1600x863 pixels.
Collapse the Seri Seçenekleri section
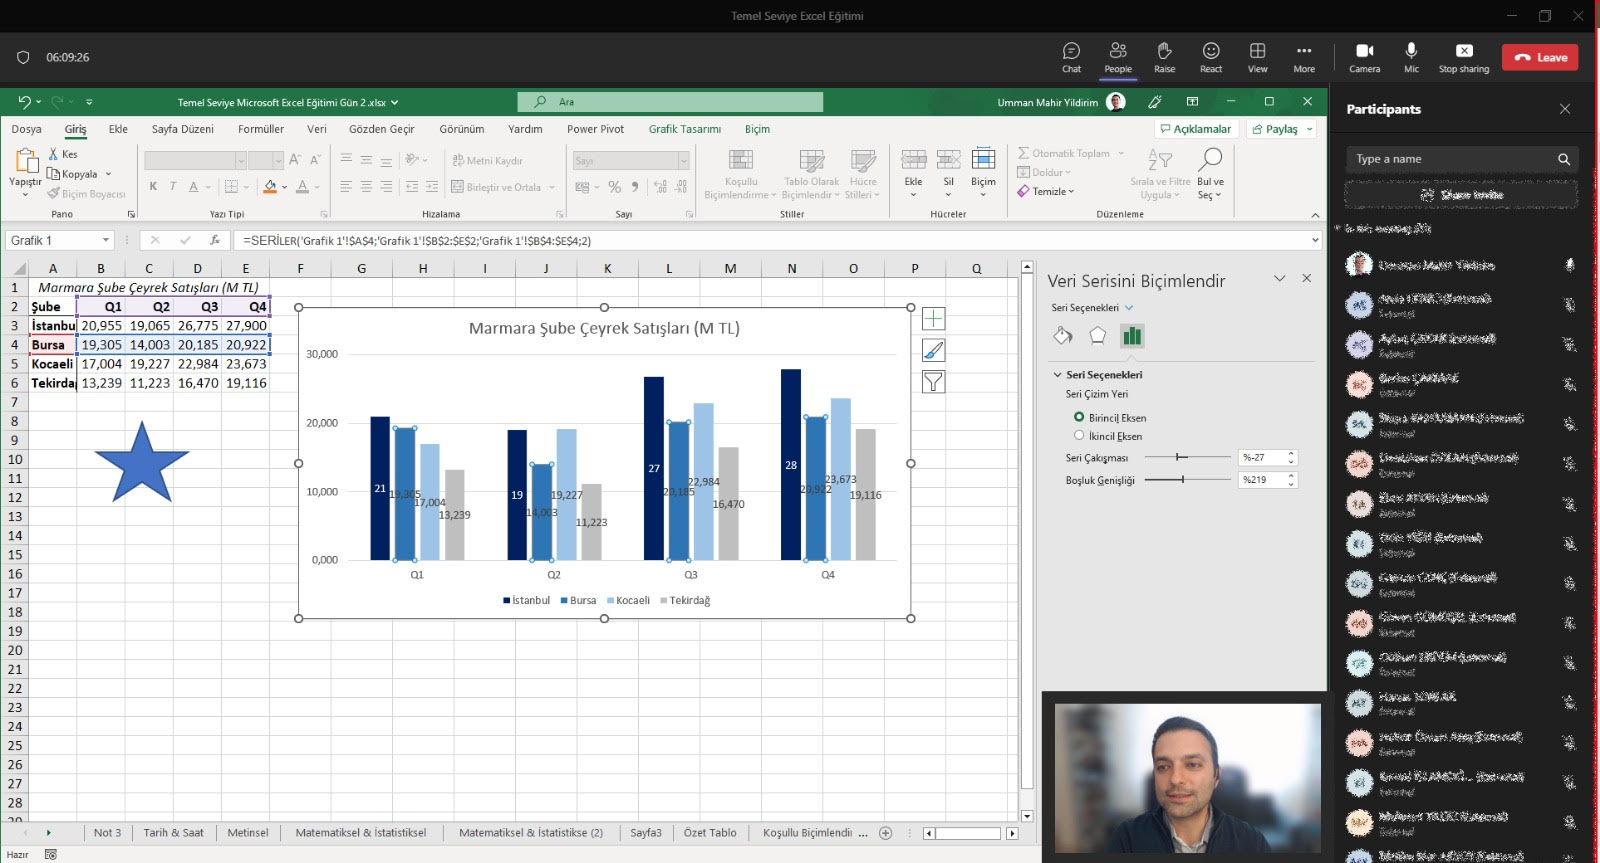coord(1058,375)
